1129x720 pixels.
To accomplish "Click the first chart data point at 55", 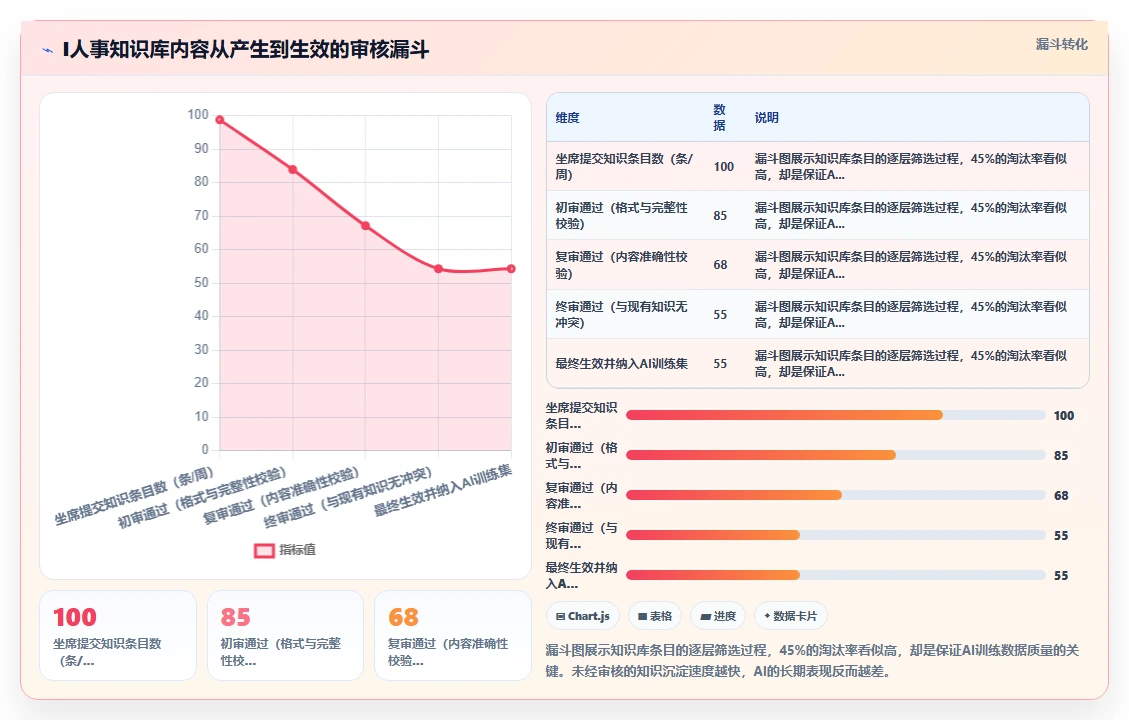I will pyautogui.click(x=438, y=269).
